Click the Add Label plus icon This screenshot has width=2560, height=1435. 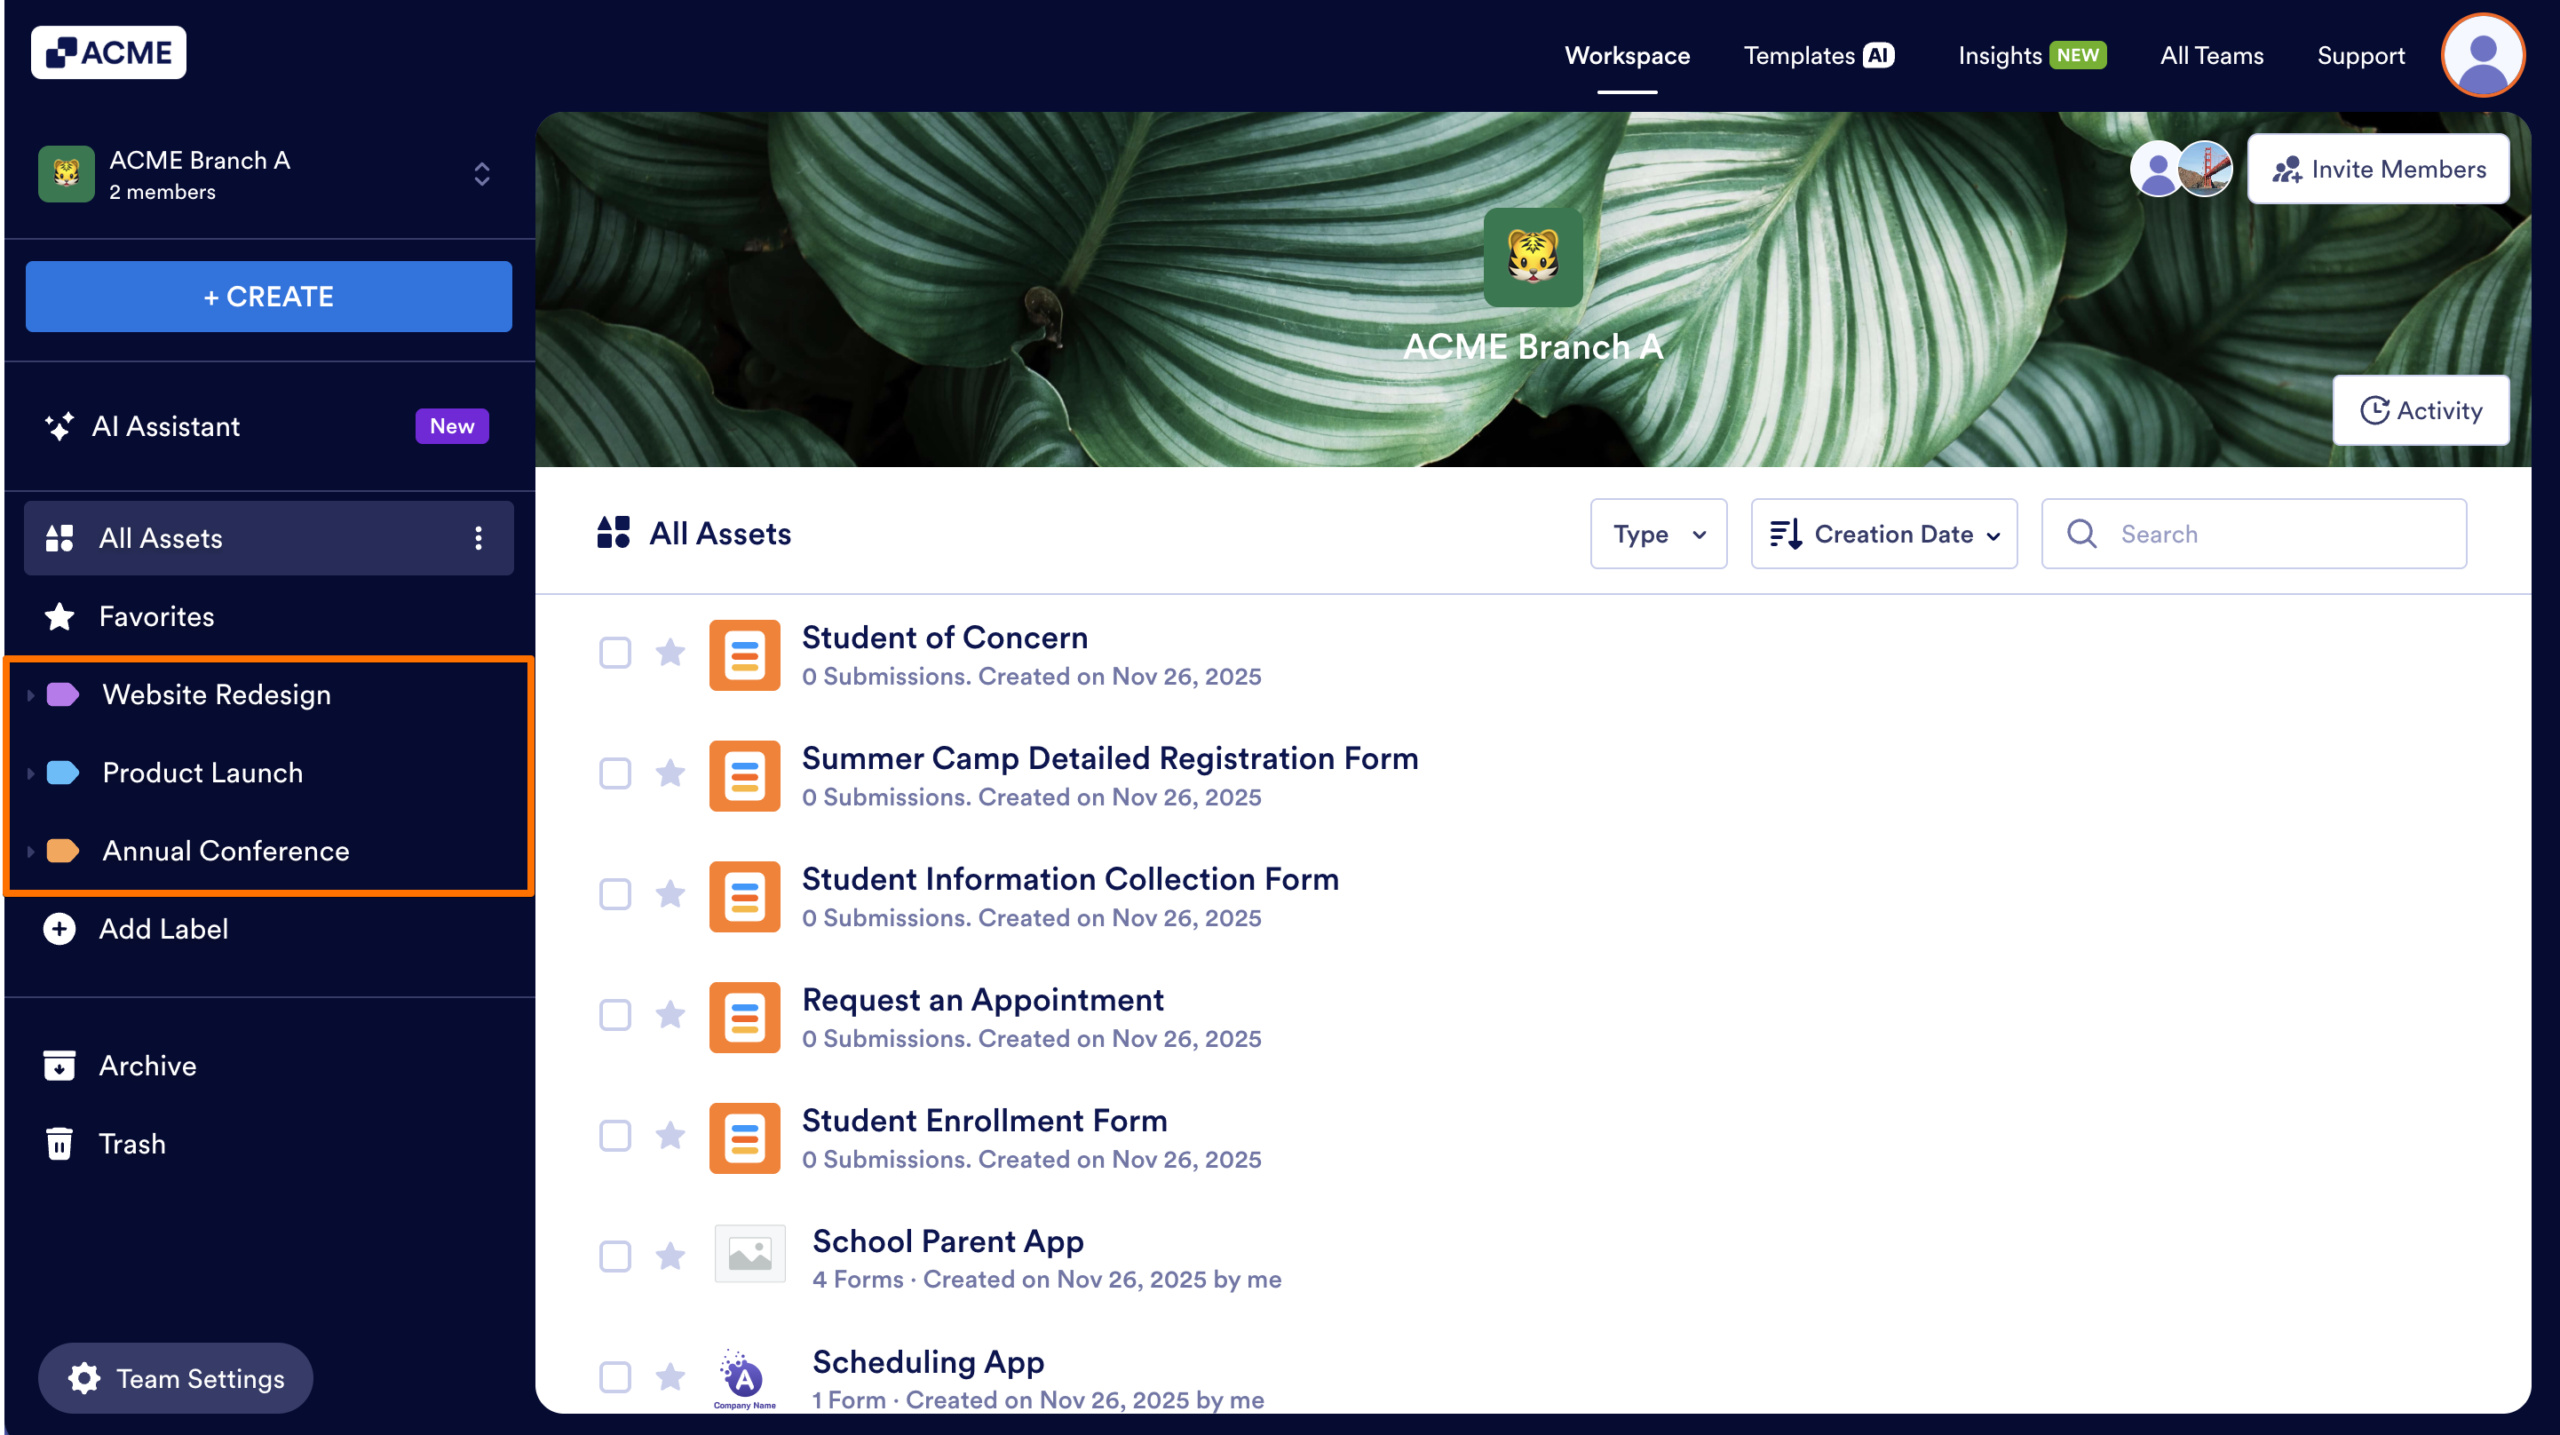[59, 928]
